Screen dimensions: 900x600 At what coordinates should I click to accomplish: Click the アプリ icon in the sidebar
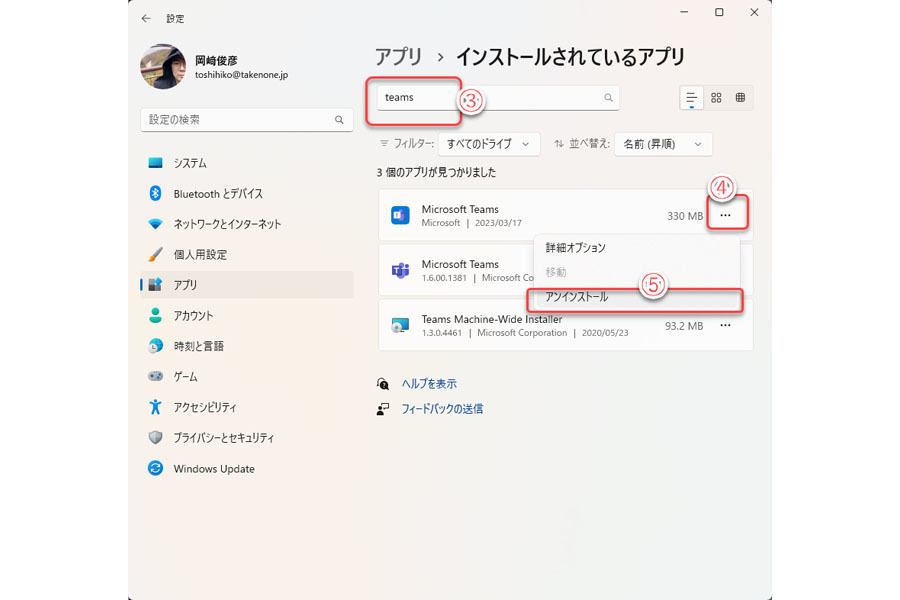(x=156, y=285)
